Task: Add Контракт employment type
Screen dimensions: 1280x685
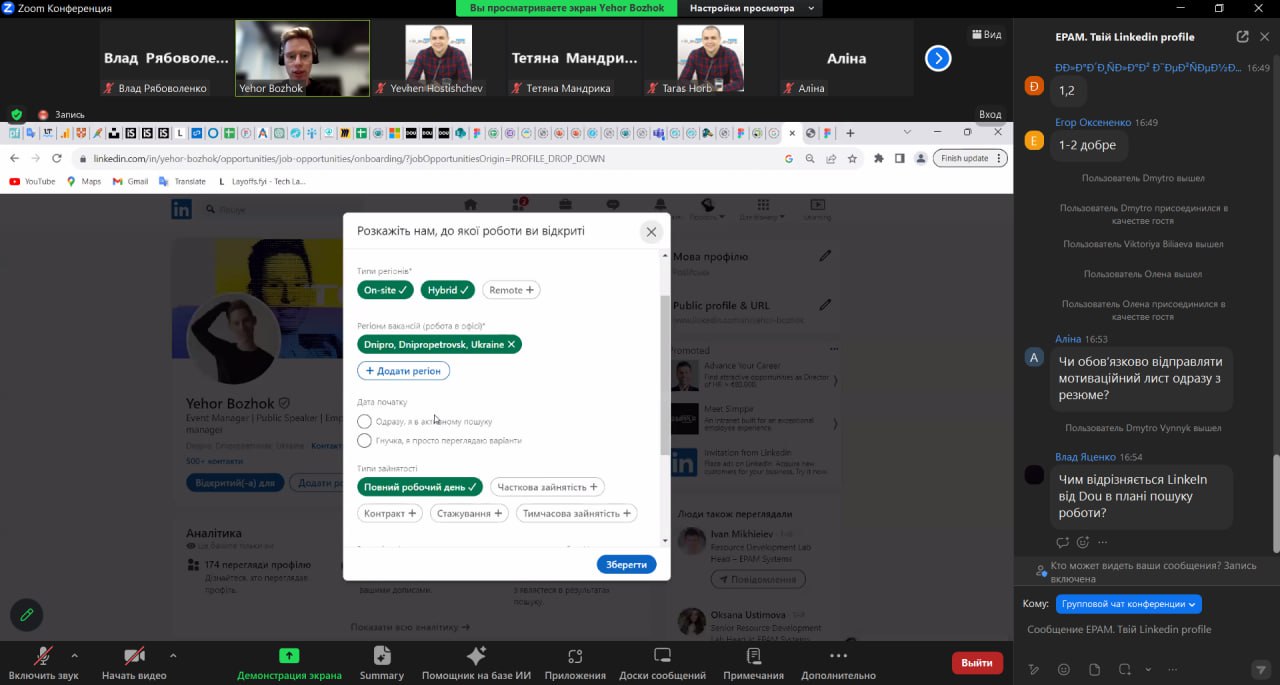Action: (x=390, y=513)
